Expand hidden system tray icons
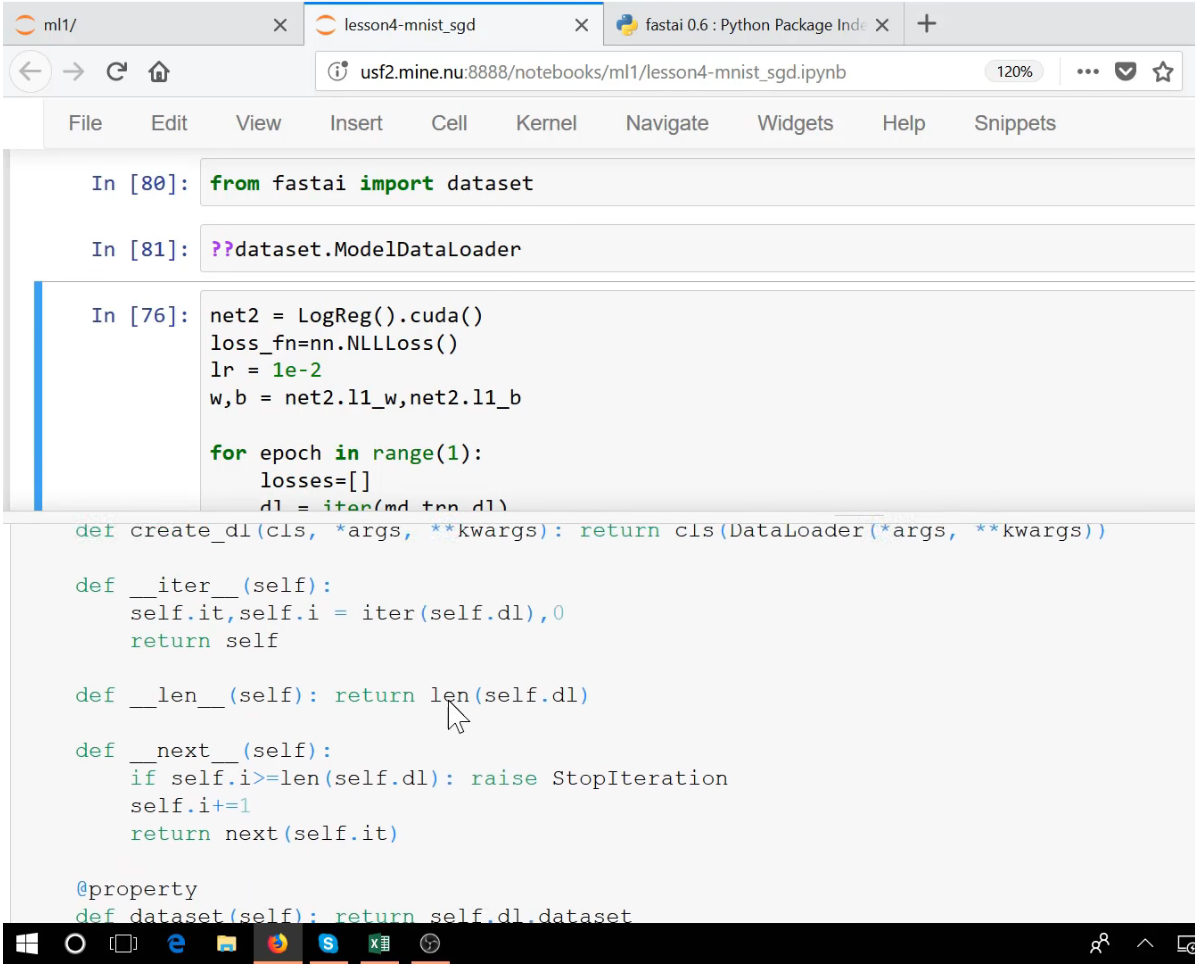 [x=1143, y=943]
